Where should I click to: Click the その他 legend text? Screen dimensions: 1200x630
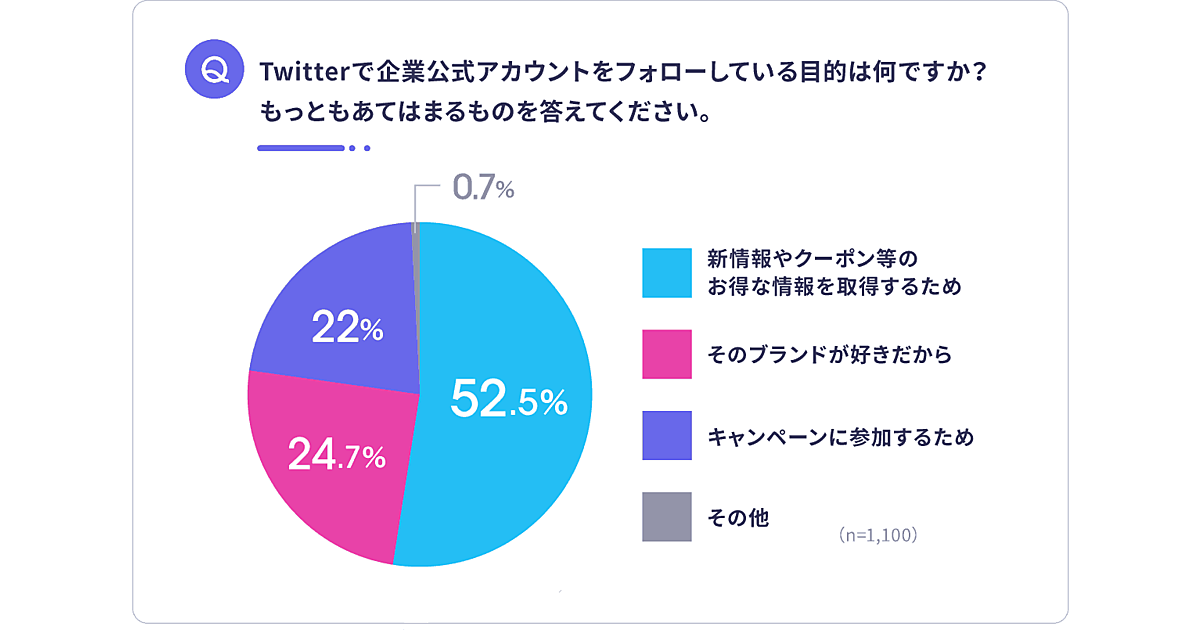(738, 518)
